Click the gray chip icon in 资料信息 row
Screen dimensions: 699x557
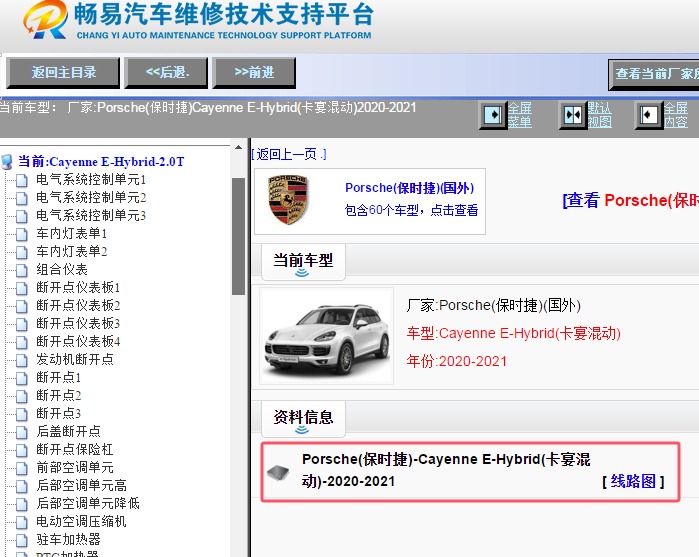click(278, 472)
